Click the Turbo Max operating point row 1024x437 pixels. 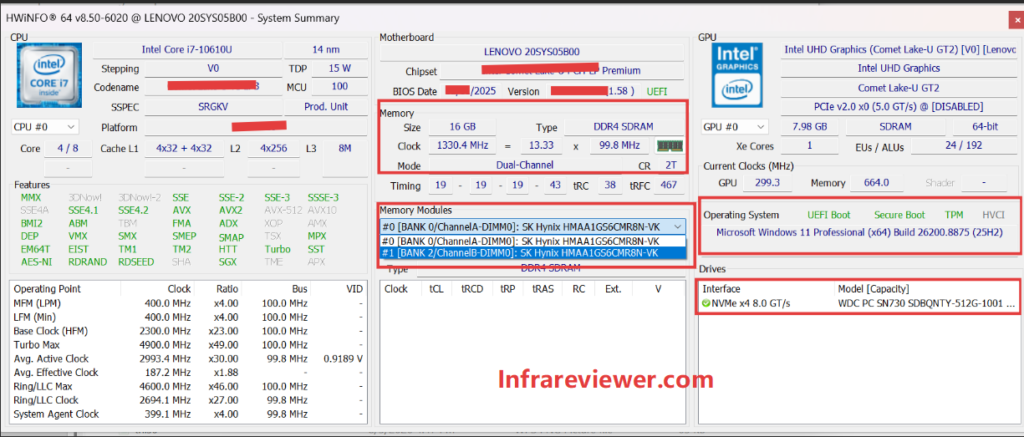[189, 345]
